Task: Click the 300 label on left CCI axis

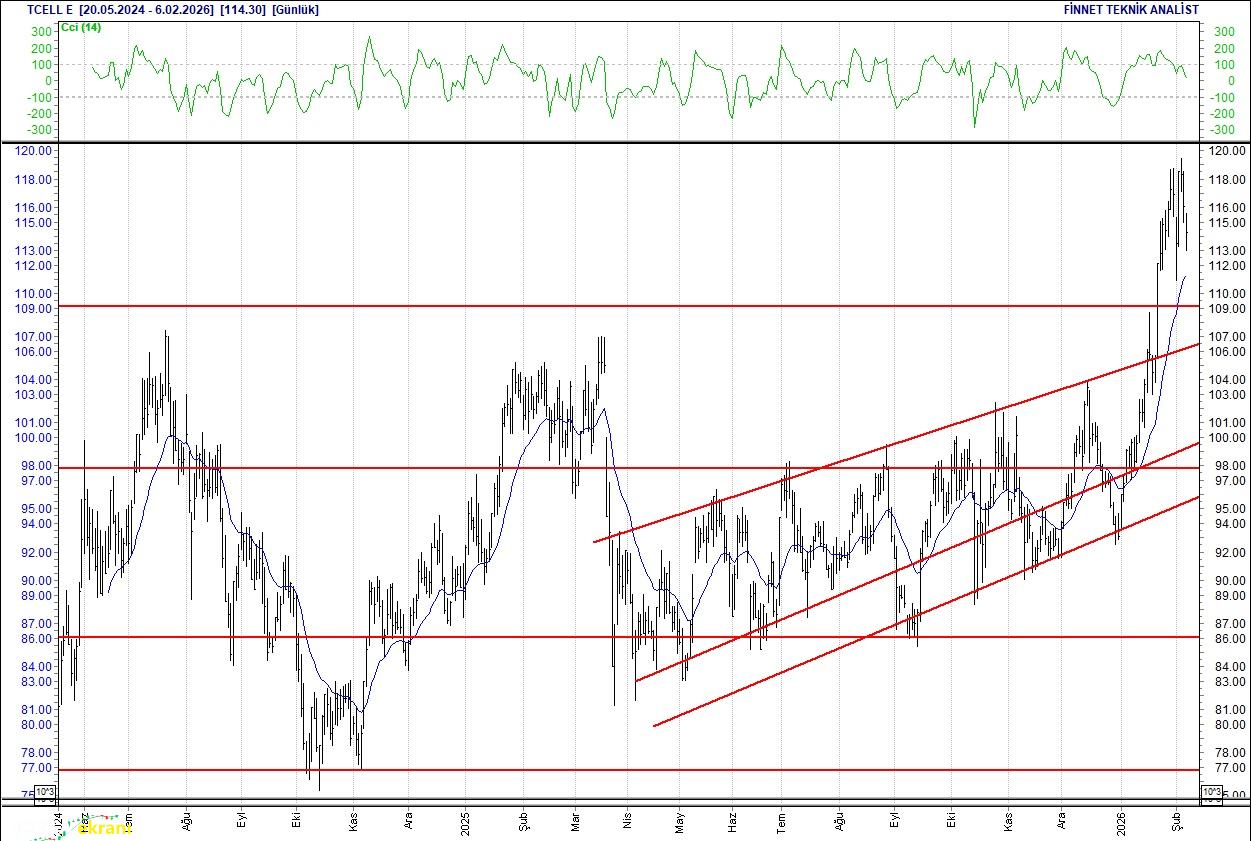Action: point(41,32)
